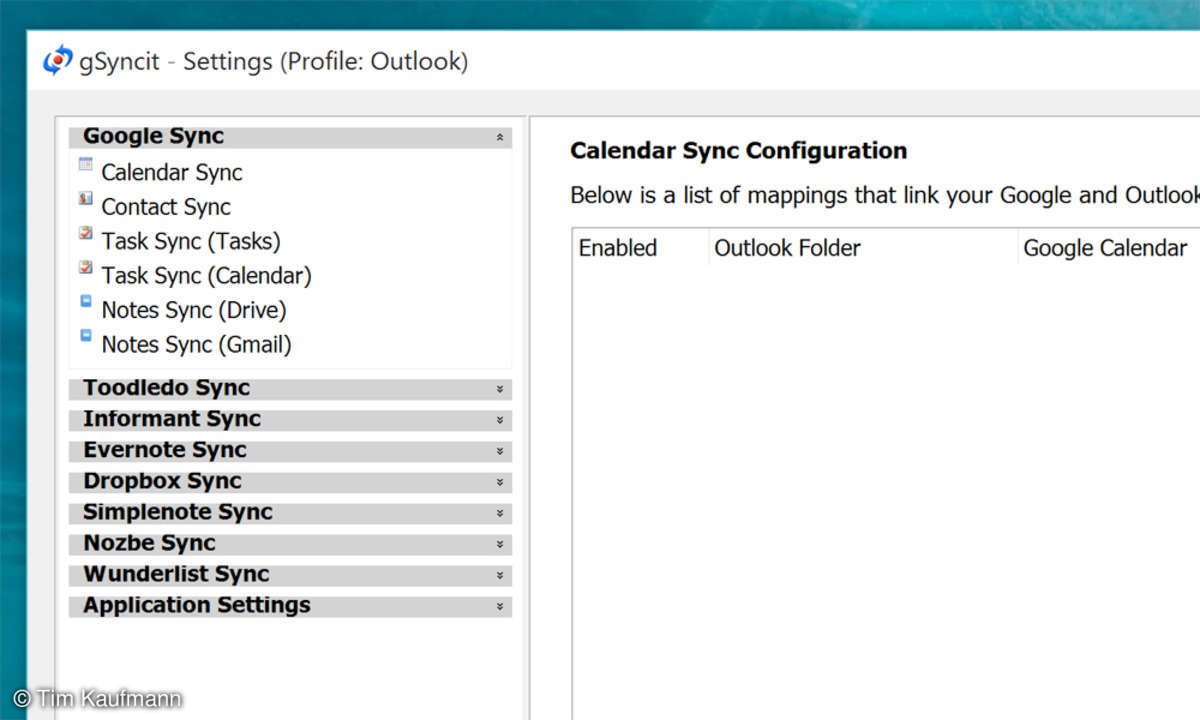Click the Task Sync (Calendar) icon
Viewport: 1200px width, 720px height.
coord(85,268)
